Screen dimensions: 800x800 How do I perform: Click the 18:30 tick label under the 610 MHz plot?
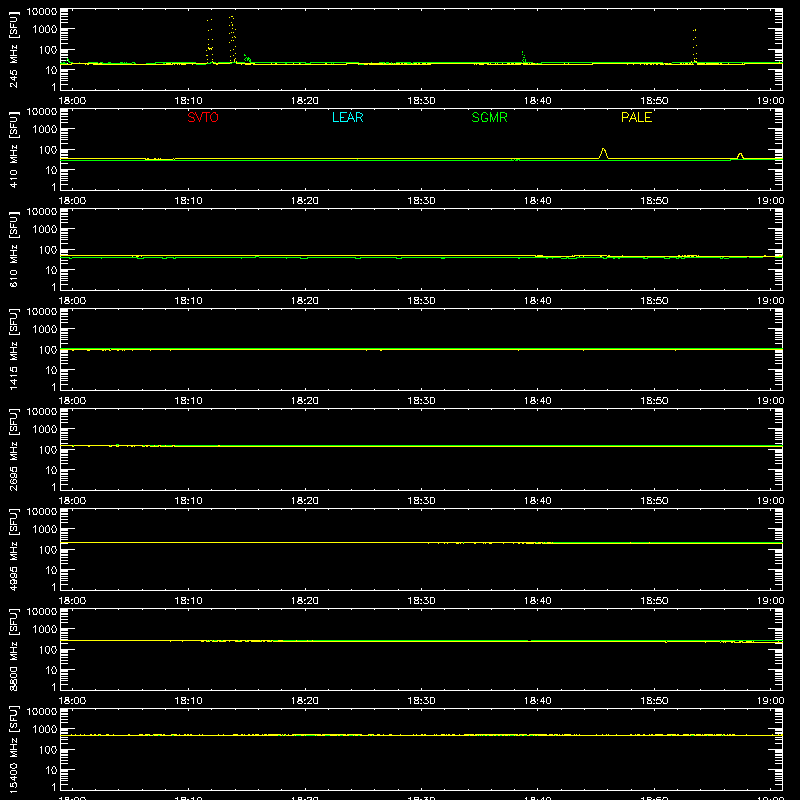[x=421, y=301]
